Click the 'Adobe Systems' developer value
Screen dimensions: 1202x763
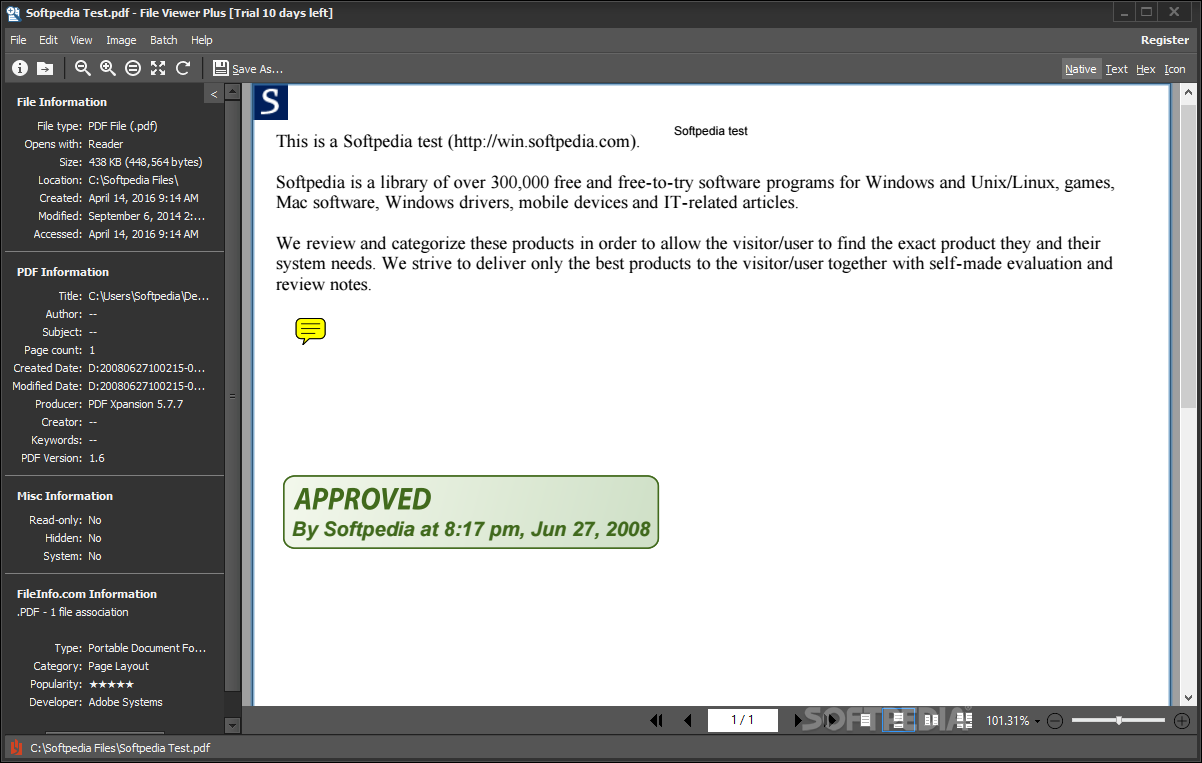coord(125,702)
